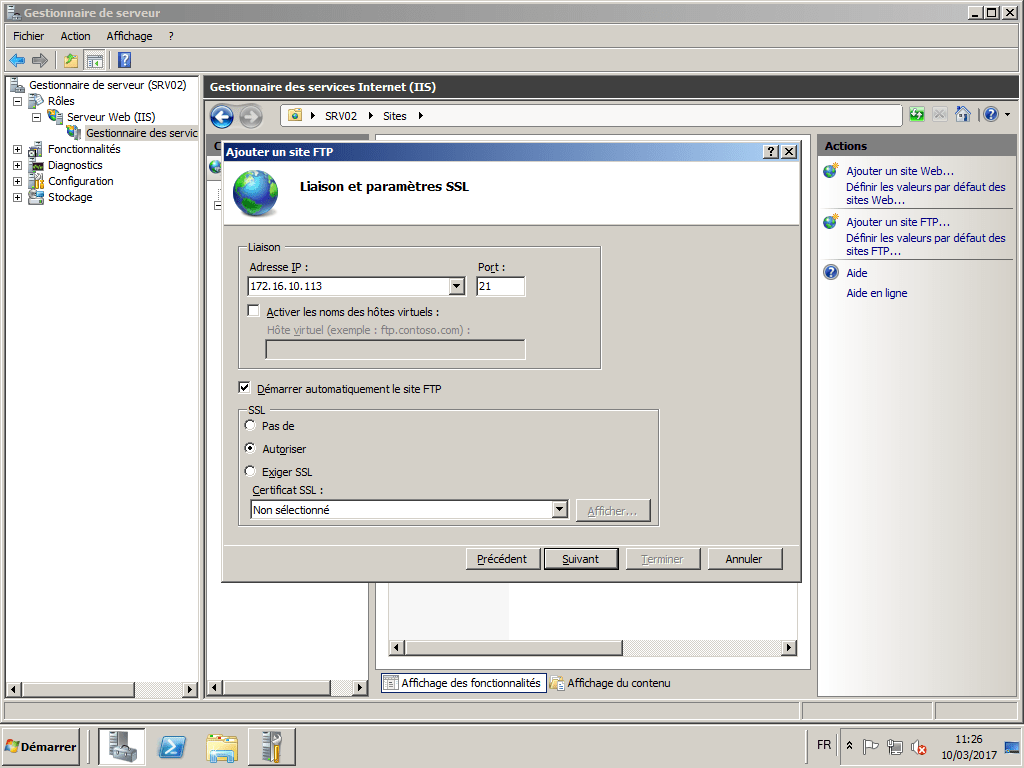Open the Adresse IP dropdown
The image size is (1024, 768).
457,286
